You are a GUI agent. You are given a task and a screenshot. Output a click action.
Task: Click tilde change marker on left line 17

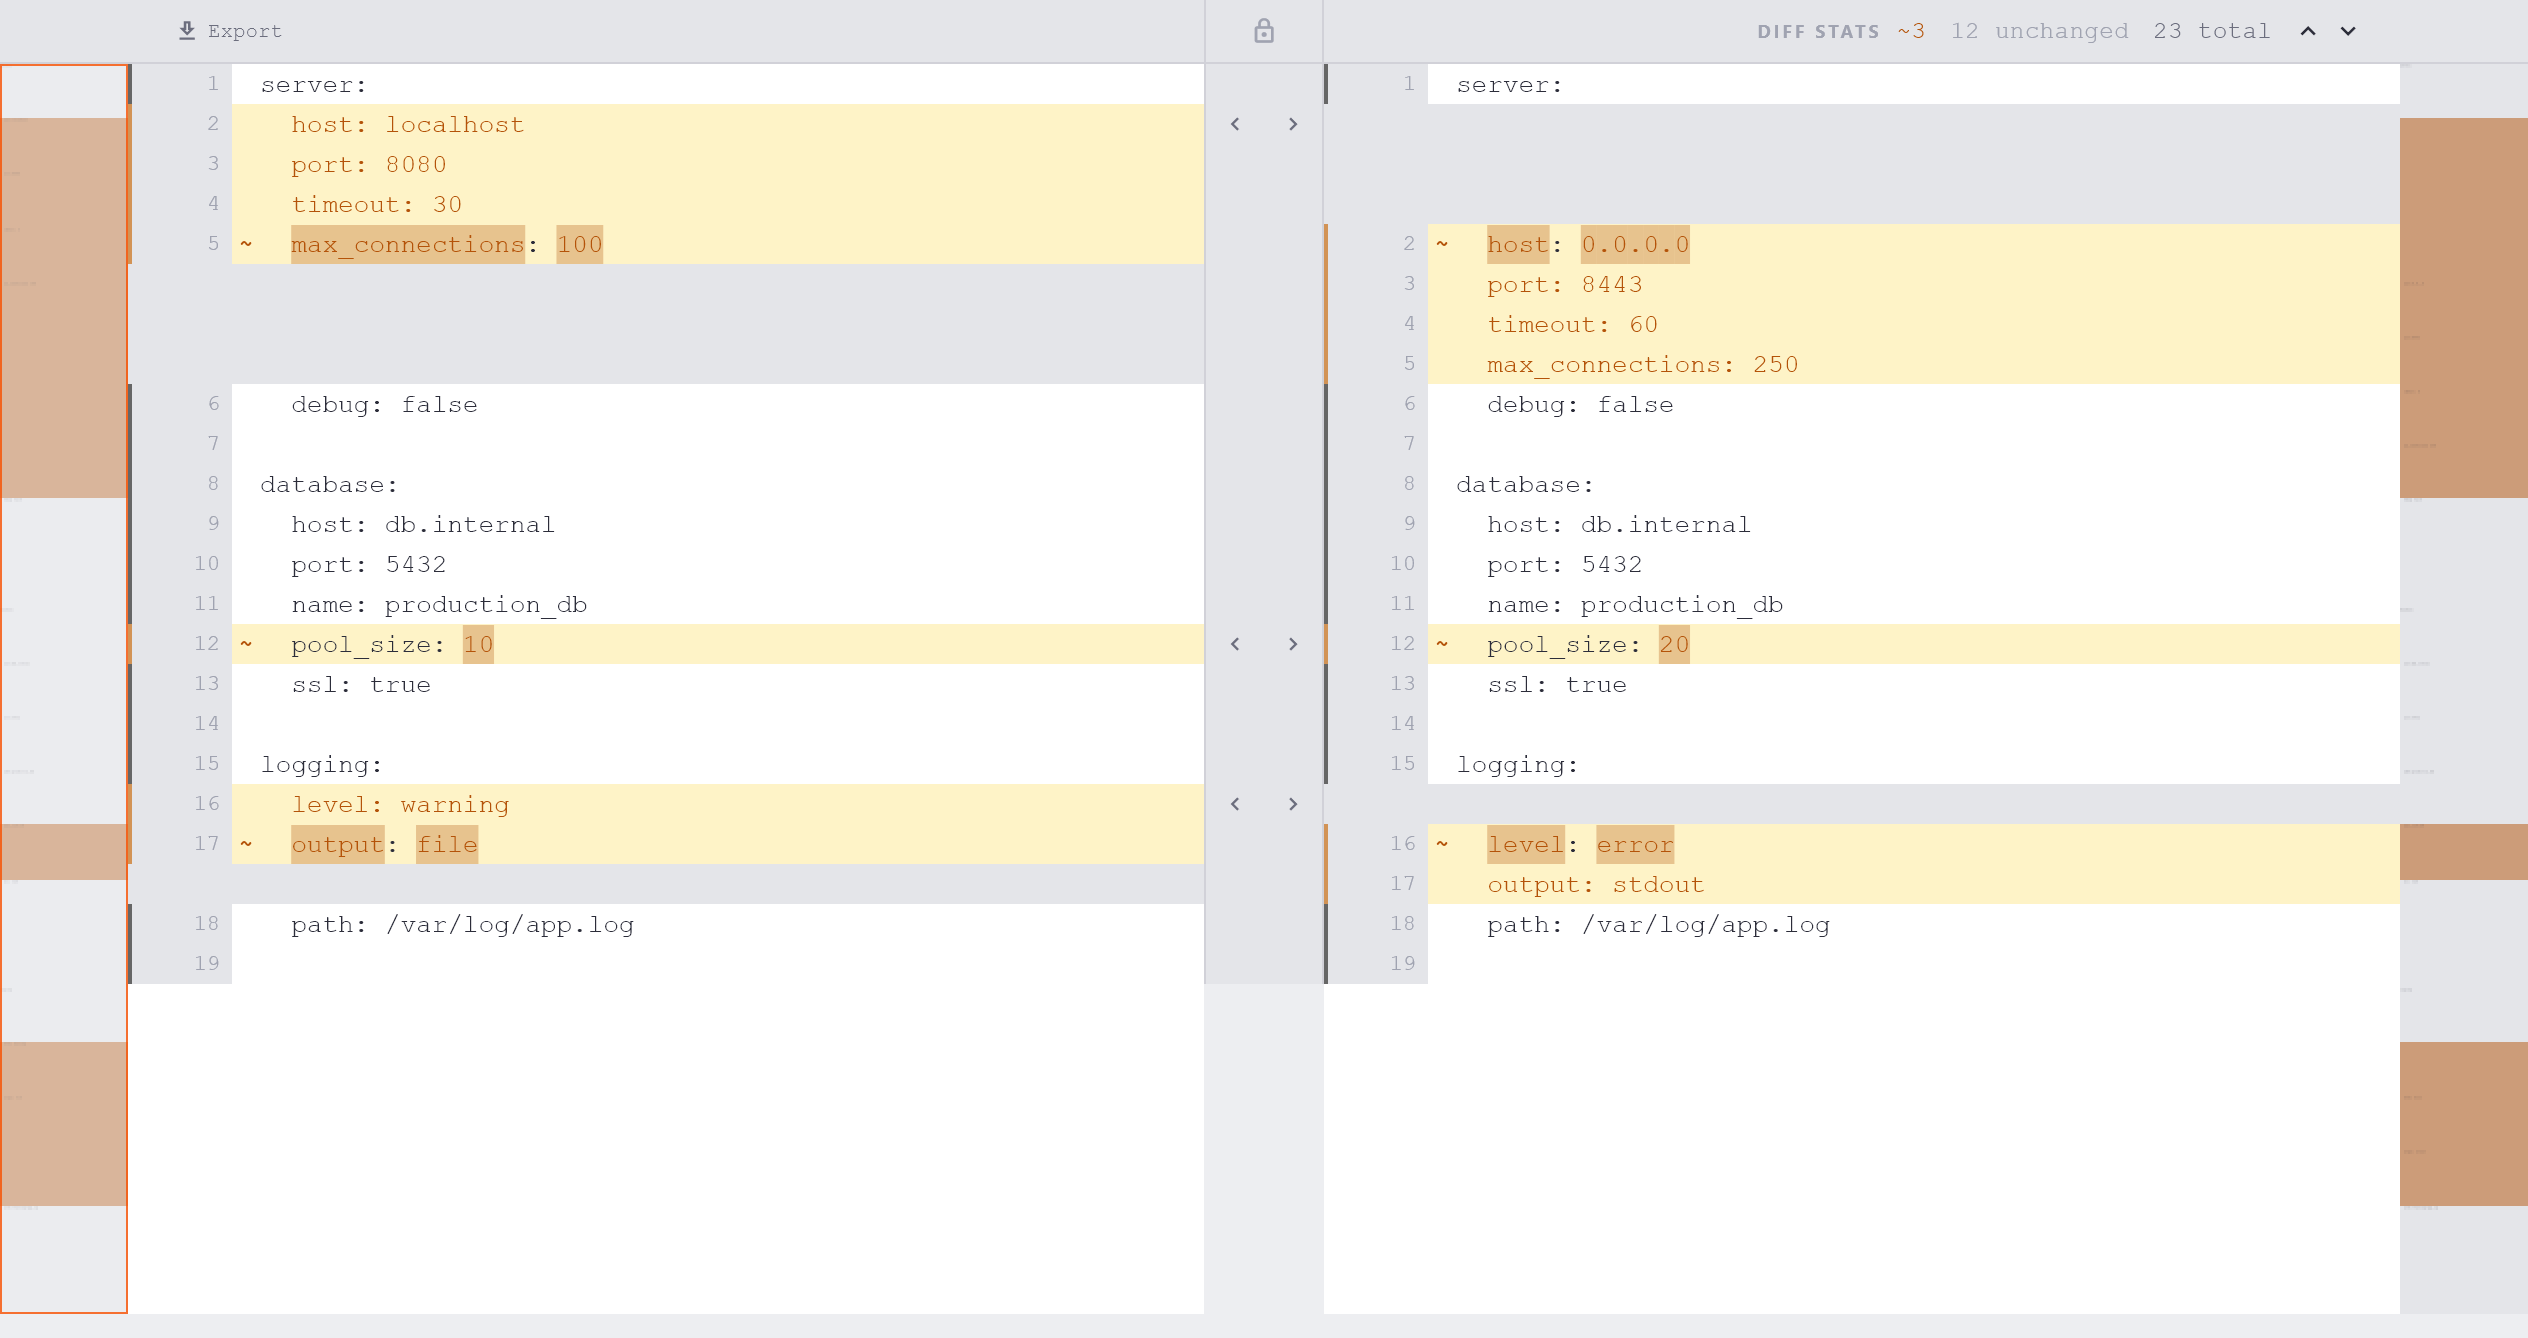[x=246, y=844]
